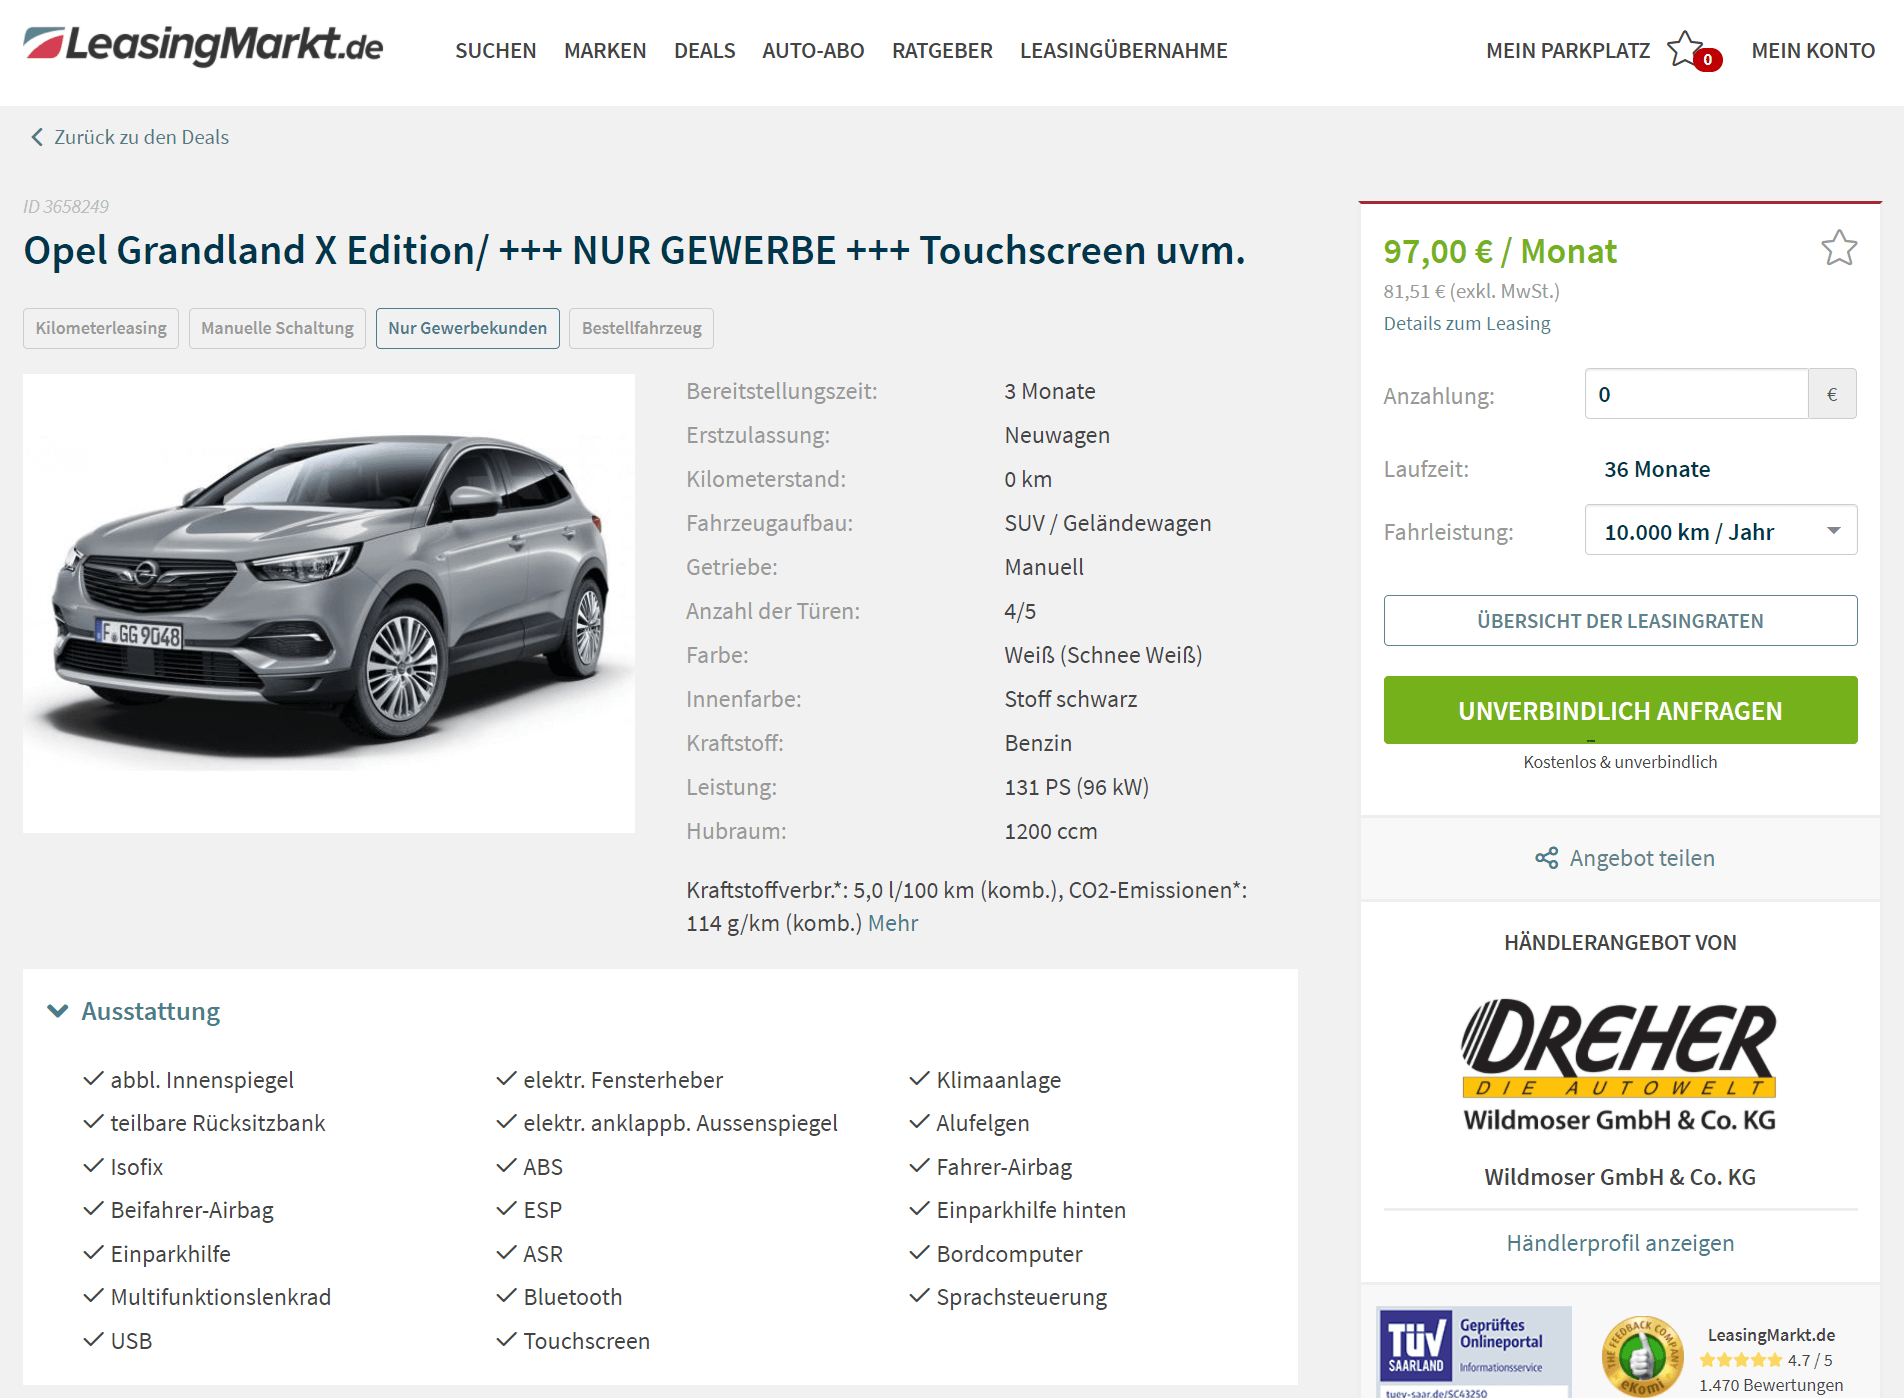1904x1398 pixels.
Task: Click the Einparkhilfe hinten equipment item
Action: point(1030,1210)
